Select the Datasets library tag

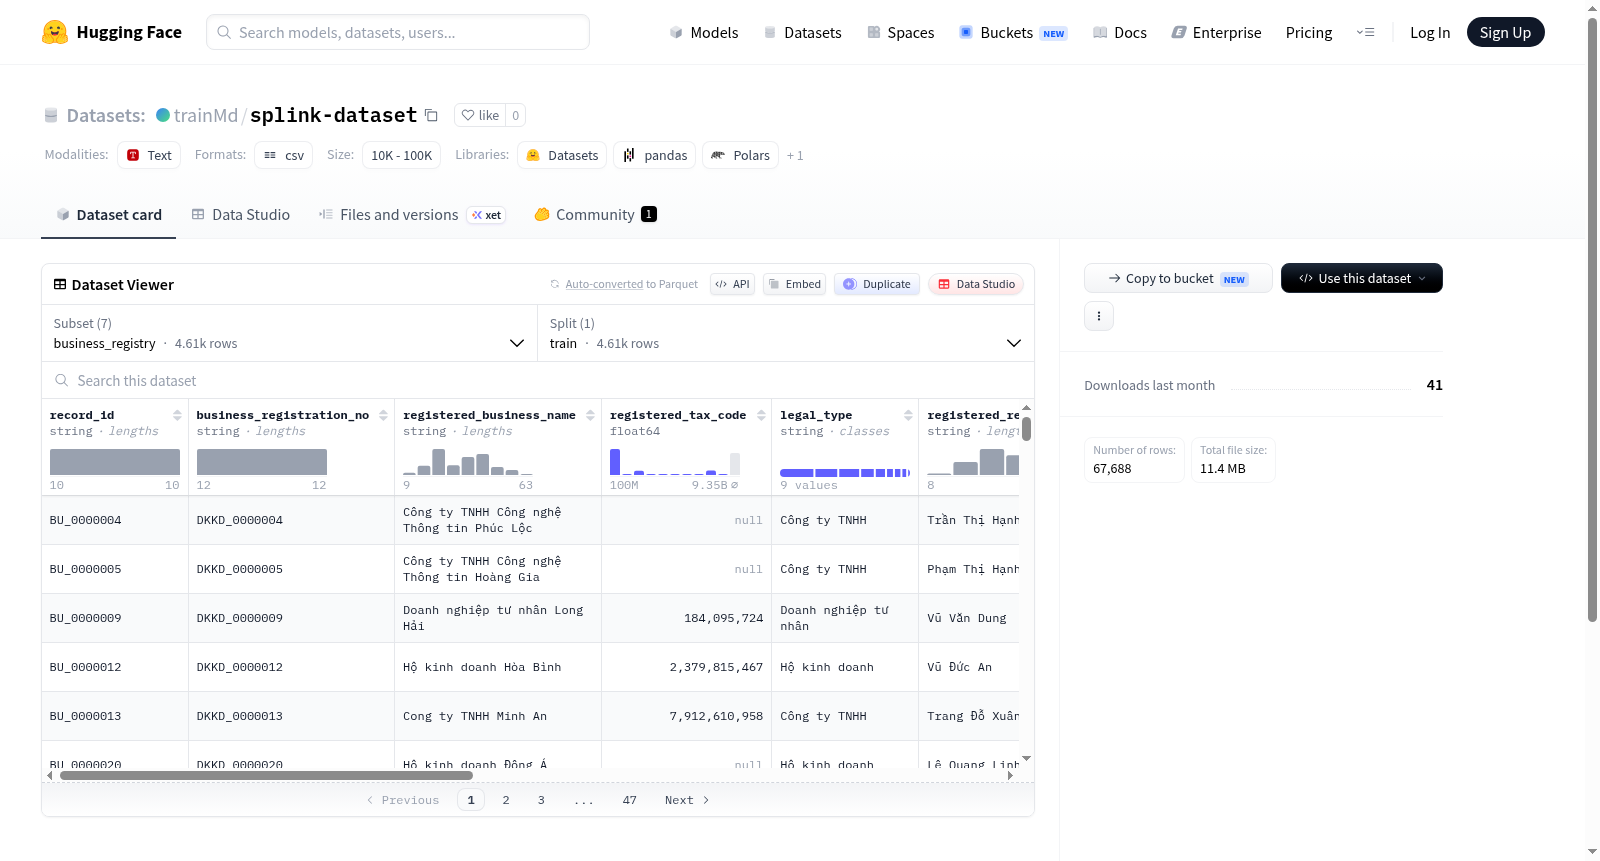pos(562,155)
